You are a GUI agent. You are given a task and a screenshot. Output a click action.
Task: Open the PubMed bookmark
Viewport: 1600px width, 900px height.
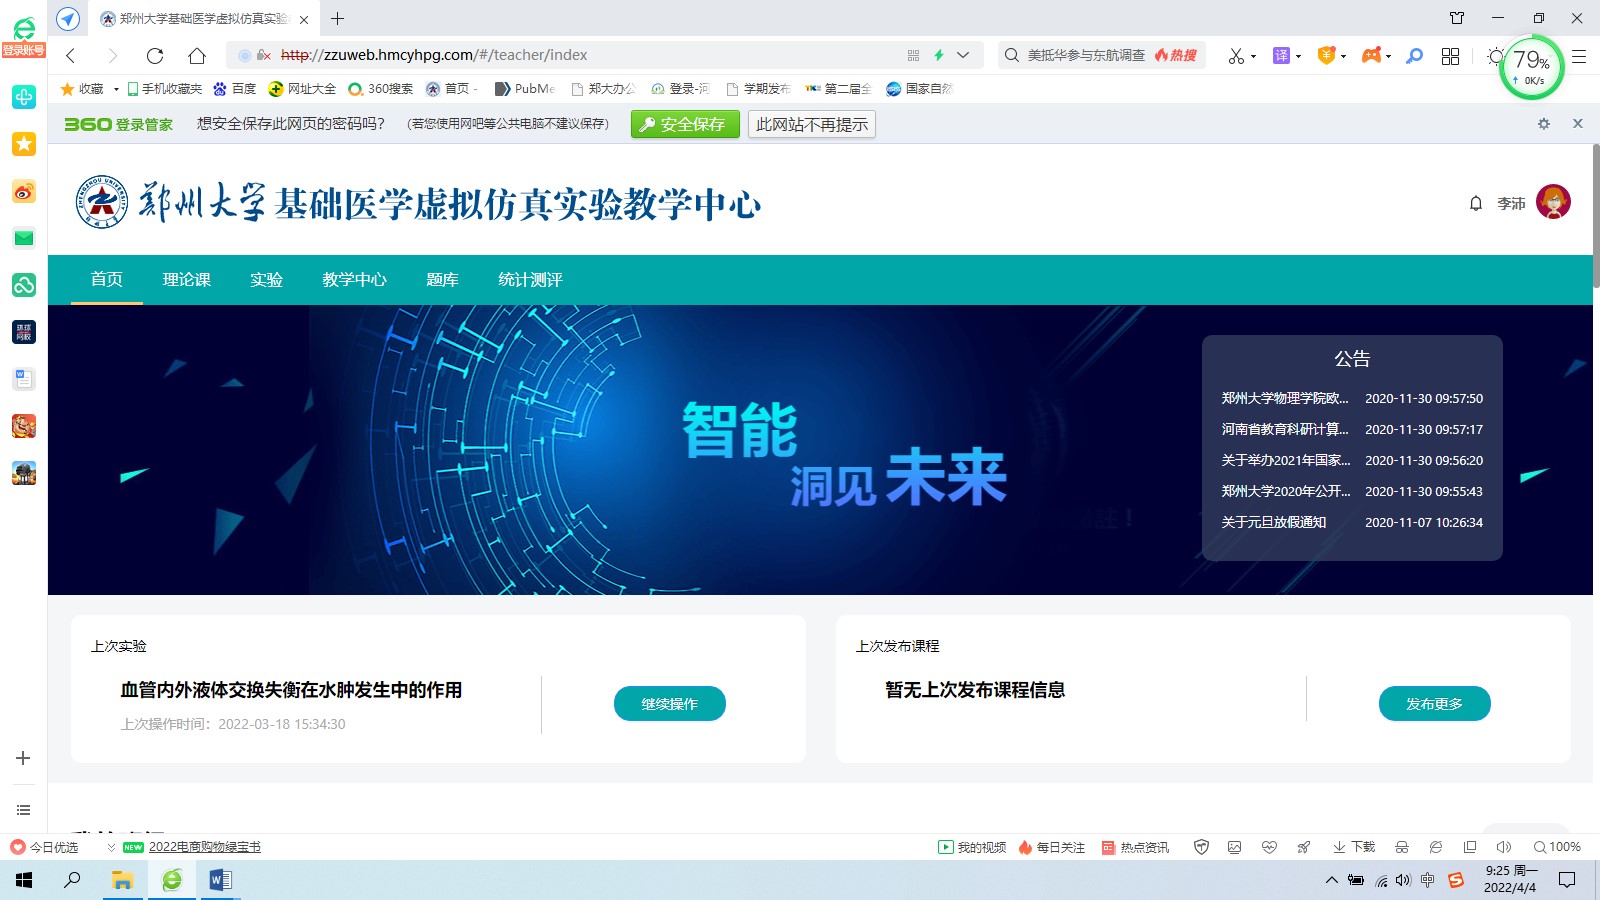525,89
